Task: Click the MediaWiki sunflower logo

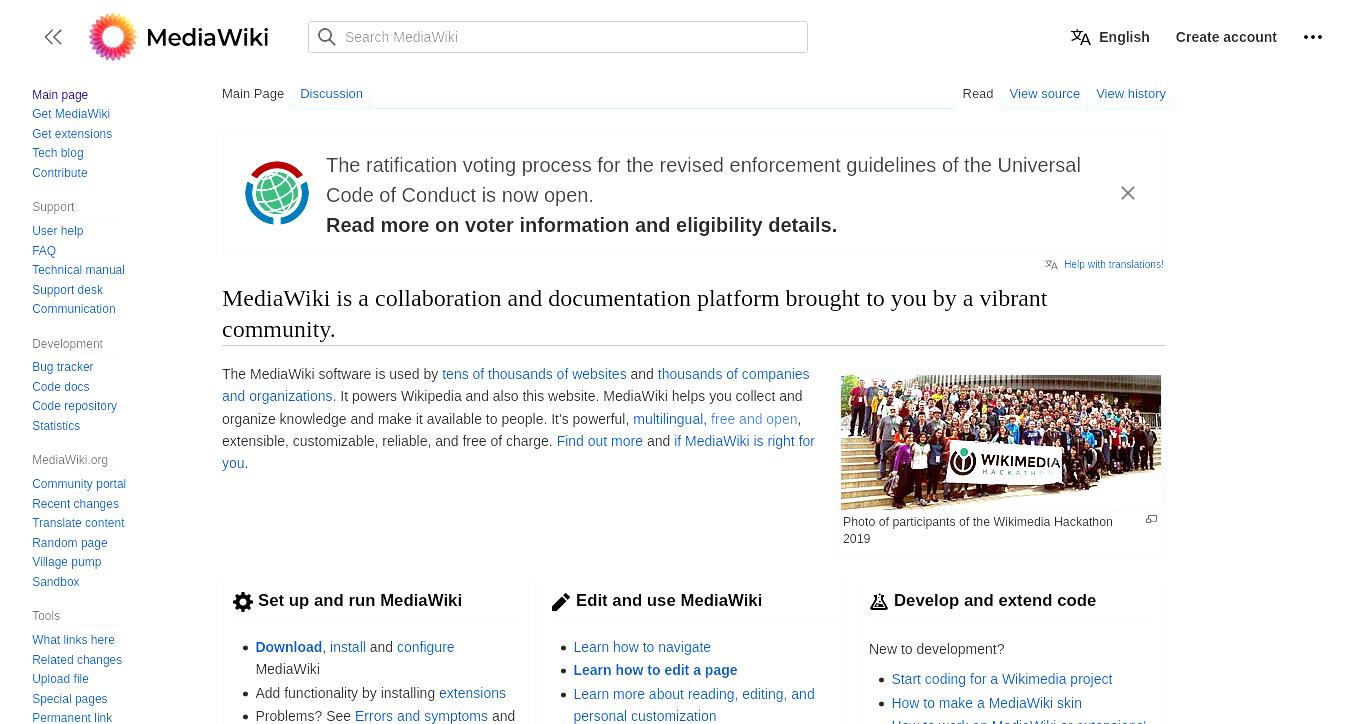Action: pyautogui.click(x=113, y=37)
